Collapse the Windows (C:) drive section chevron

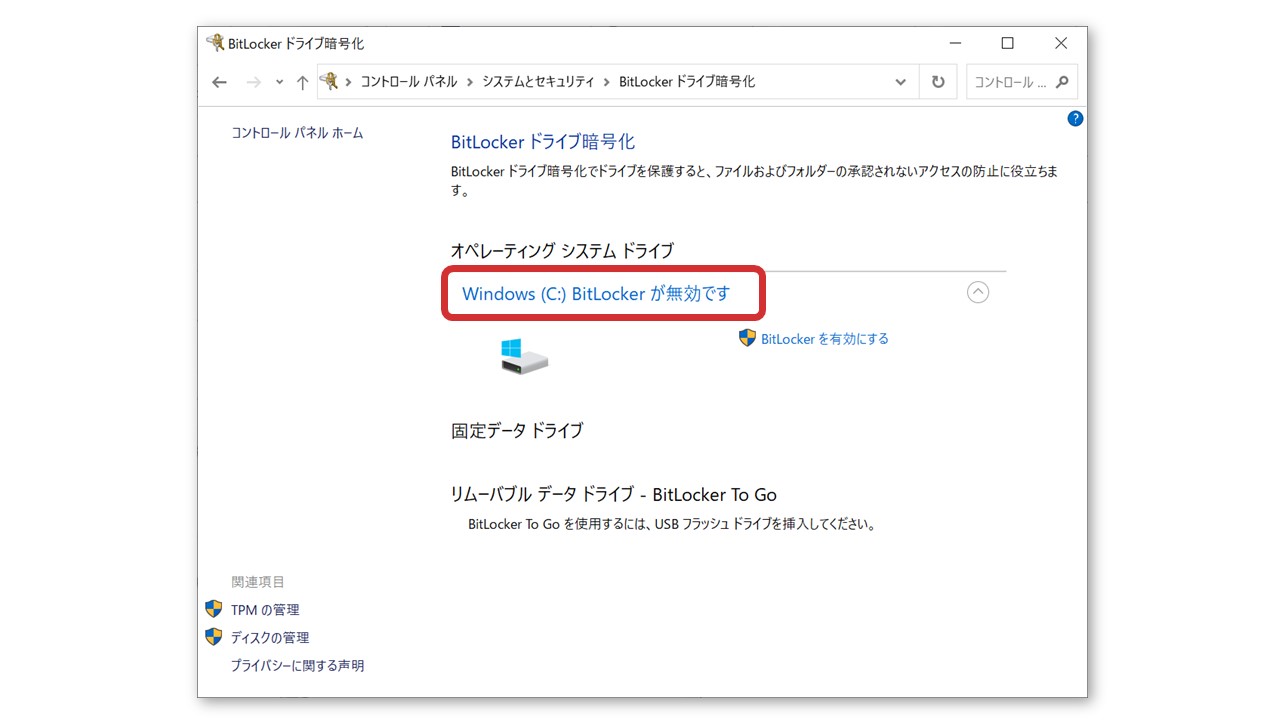(x=978, y=292)
